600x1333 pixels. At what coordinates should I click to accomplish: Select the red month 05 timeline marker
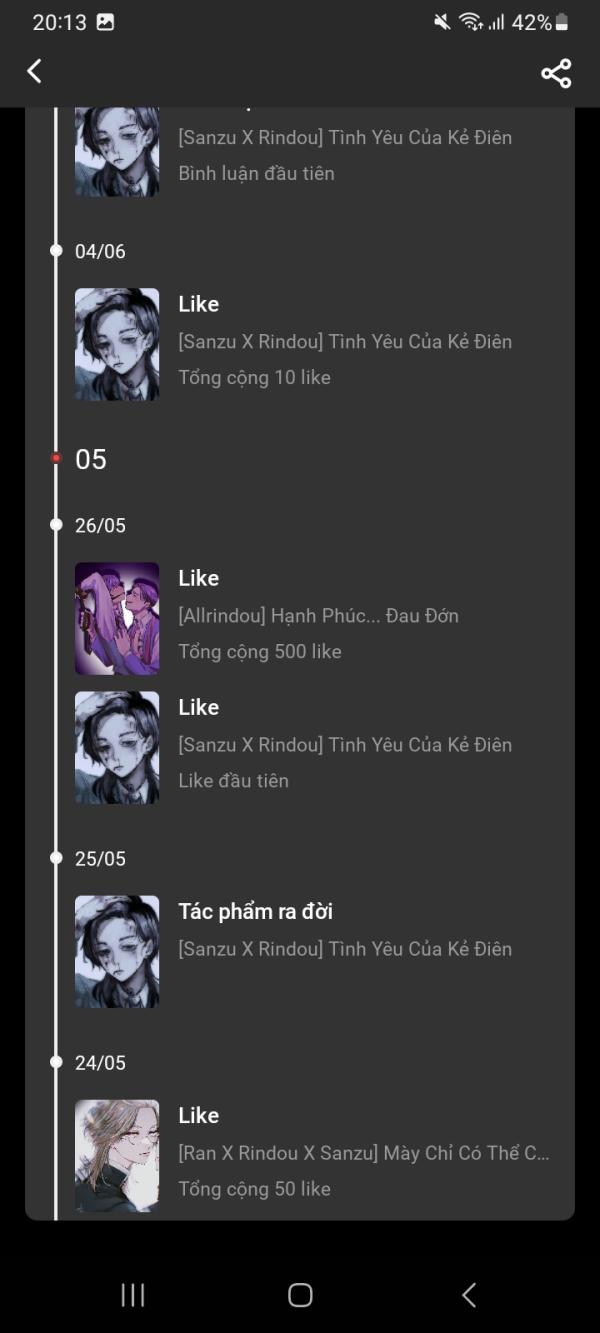[x=56, y=459]
